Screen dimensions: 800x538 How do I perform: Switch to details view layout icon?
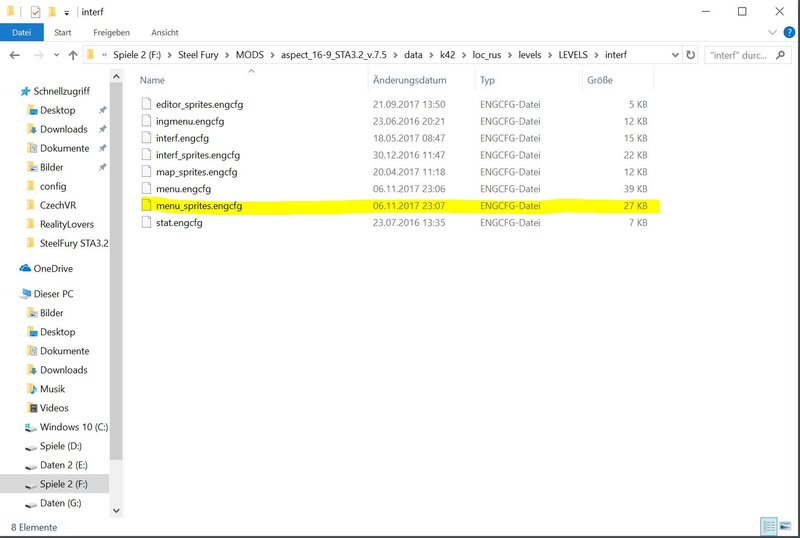768,526
